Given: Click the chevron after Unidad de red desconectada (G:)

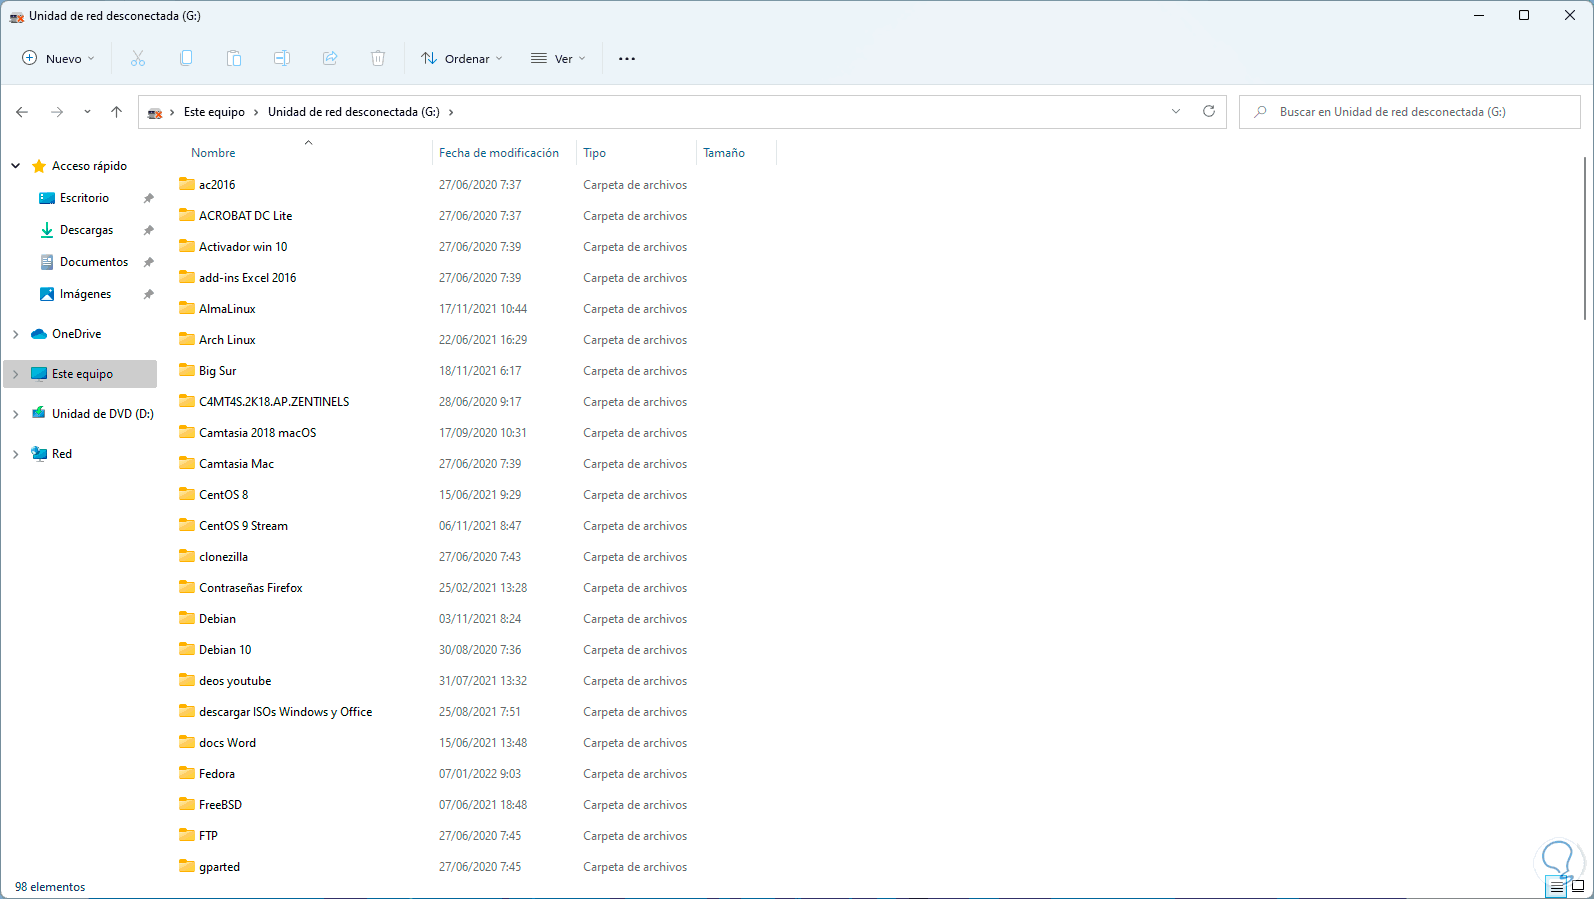Looking at the screenshot, I should coord(451,112).
